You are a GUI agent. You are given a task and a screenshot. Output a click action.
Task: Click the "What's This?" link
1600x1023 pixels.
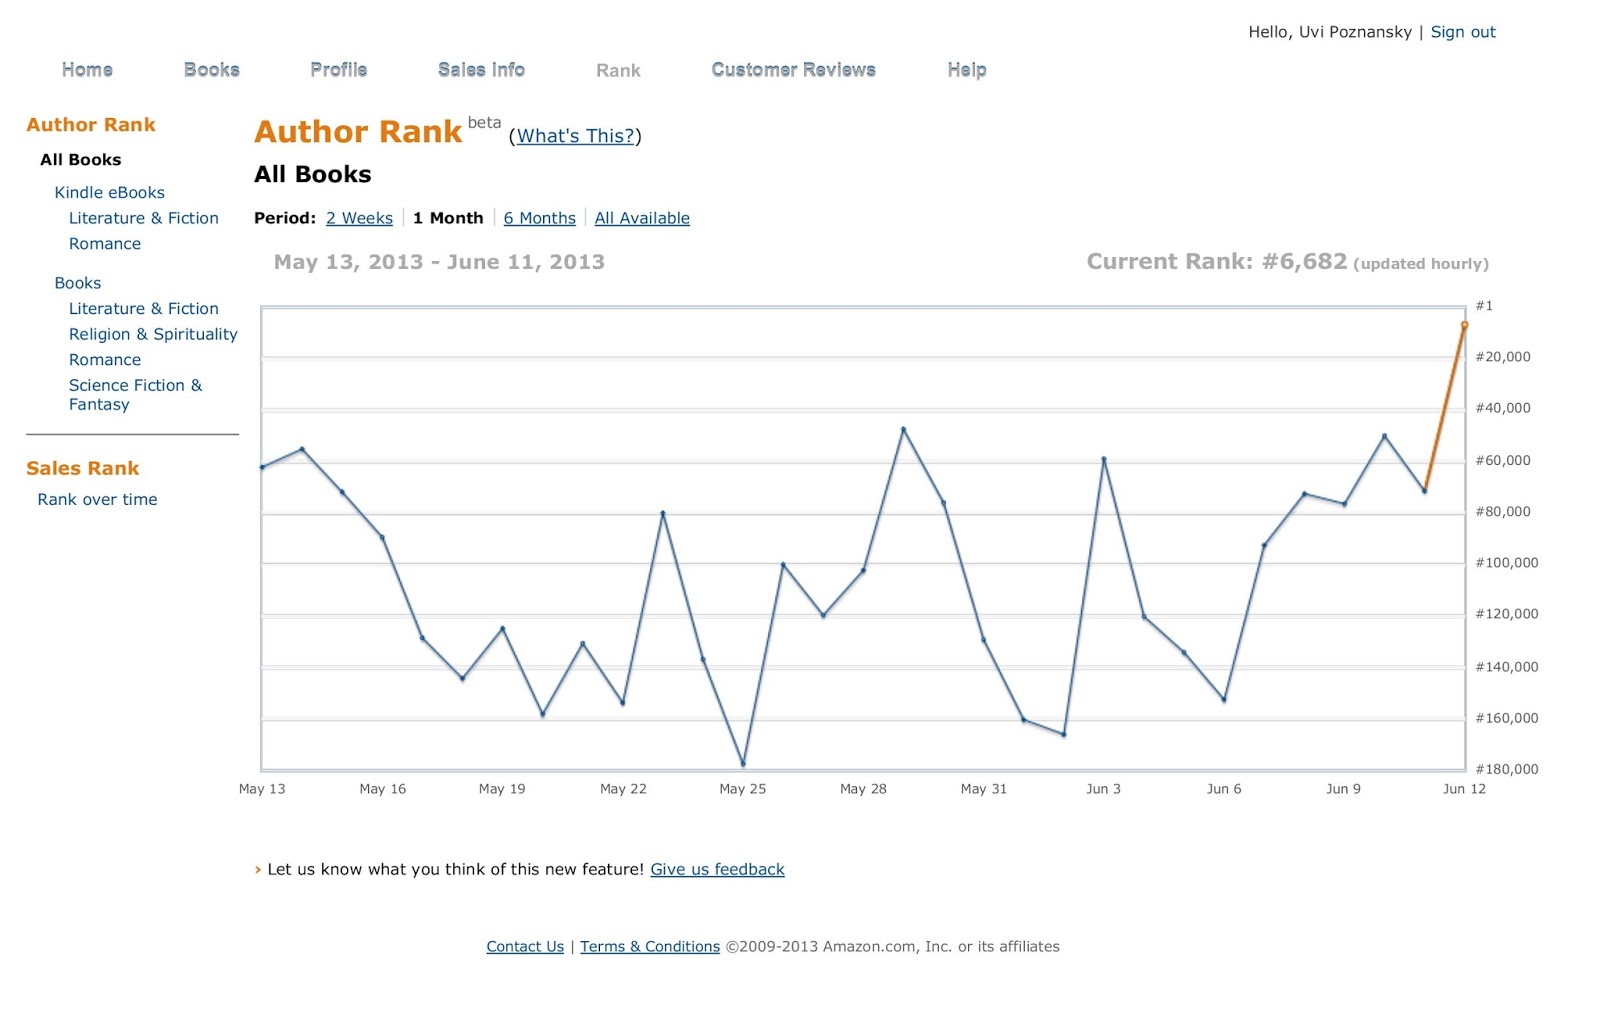click(575, 136)
